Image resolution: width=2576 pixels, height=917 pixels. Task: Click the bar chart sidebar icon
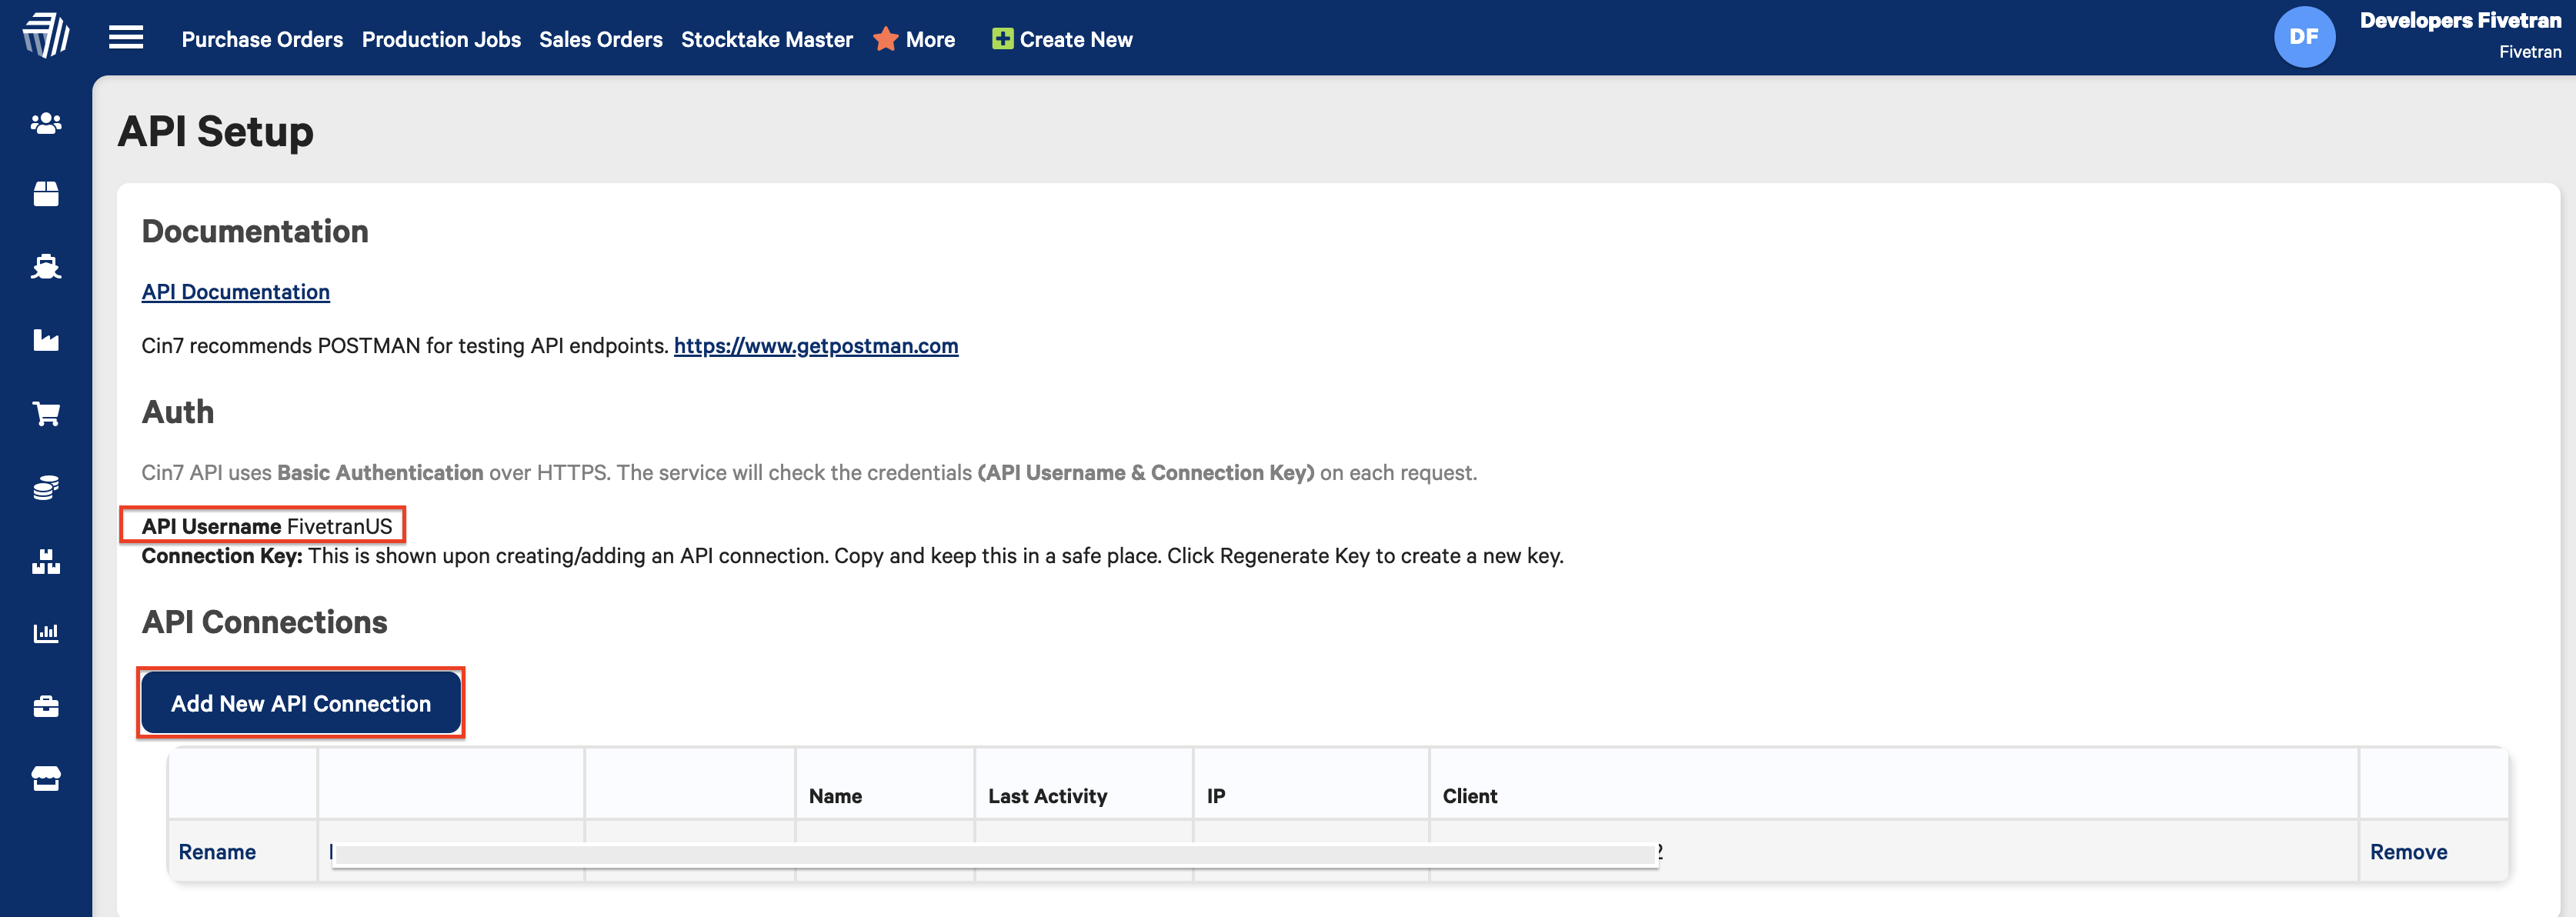[45, 631]
